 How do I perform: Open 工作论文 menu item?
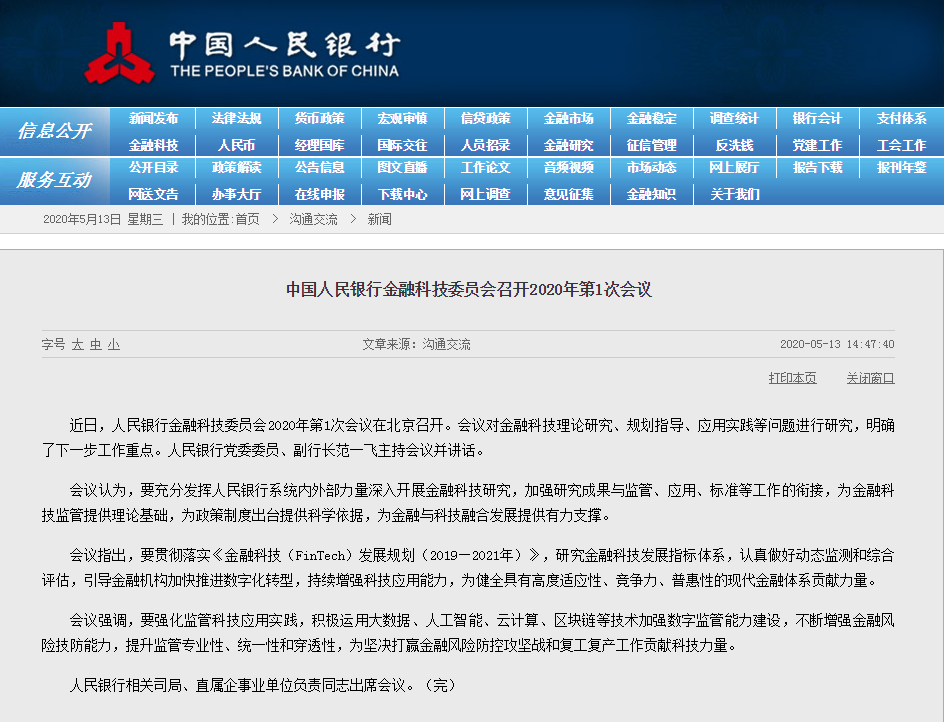click(x=485, y=167)
